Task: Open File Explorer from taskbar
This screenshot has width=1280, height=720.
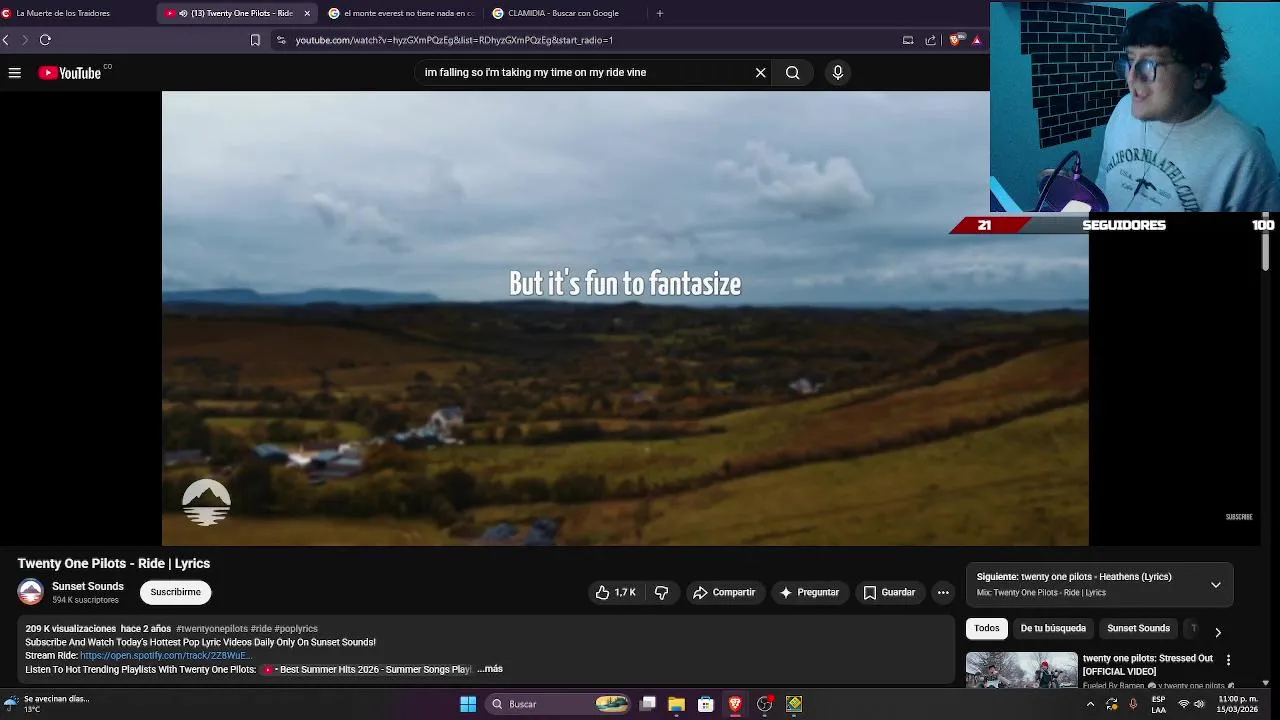Action: coord(676,704)
